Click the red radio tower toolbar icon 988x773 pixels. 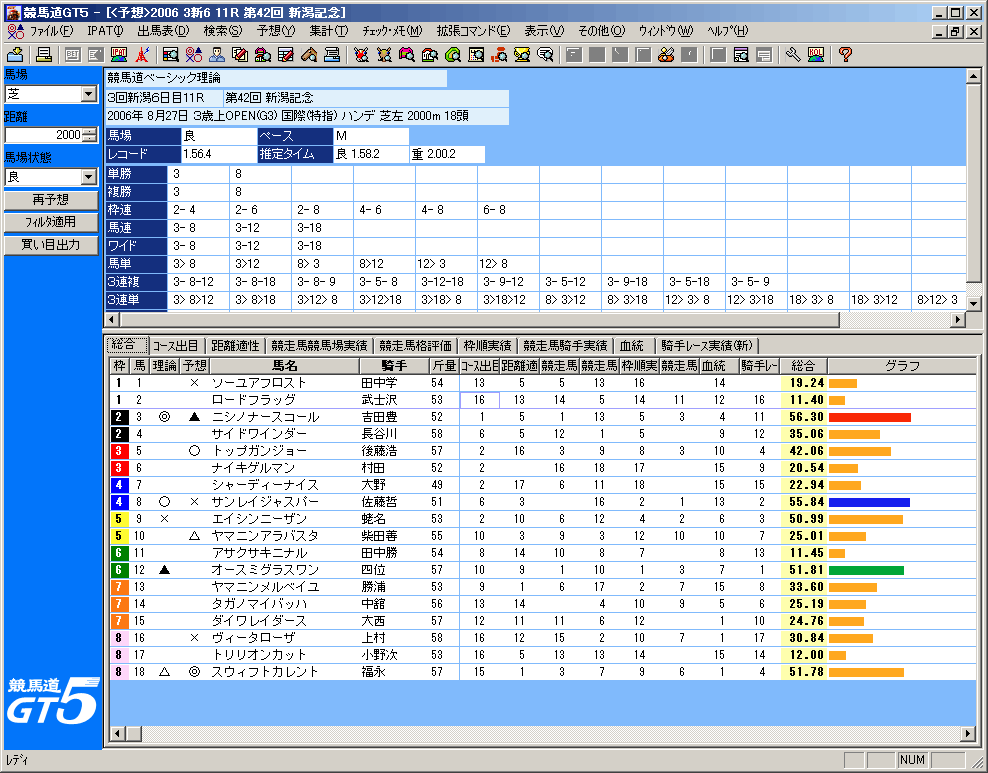tap(143, 54)
